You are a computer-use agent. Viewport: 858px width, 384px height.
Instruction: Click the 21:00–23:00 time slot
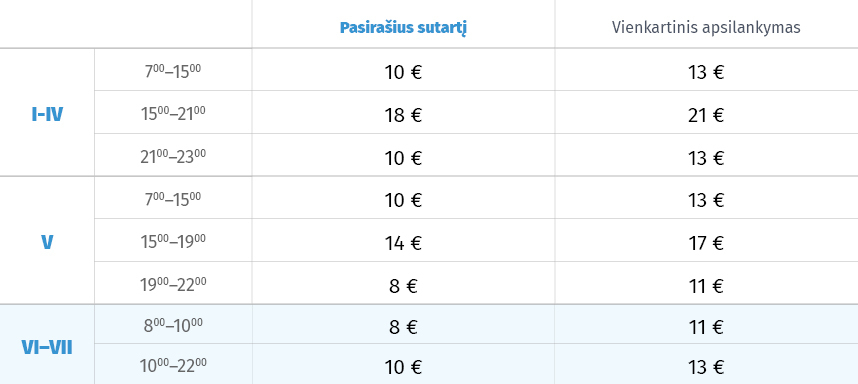point(173,156)
